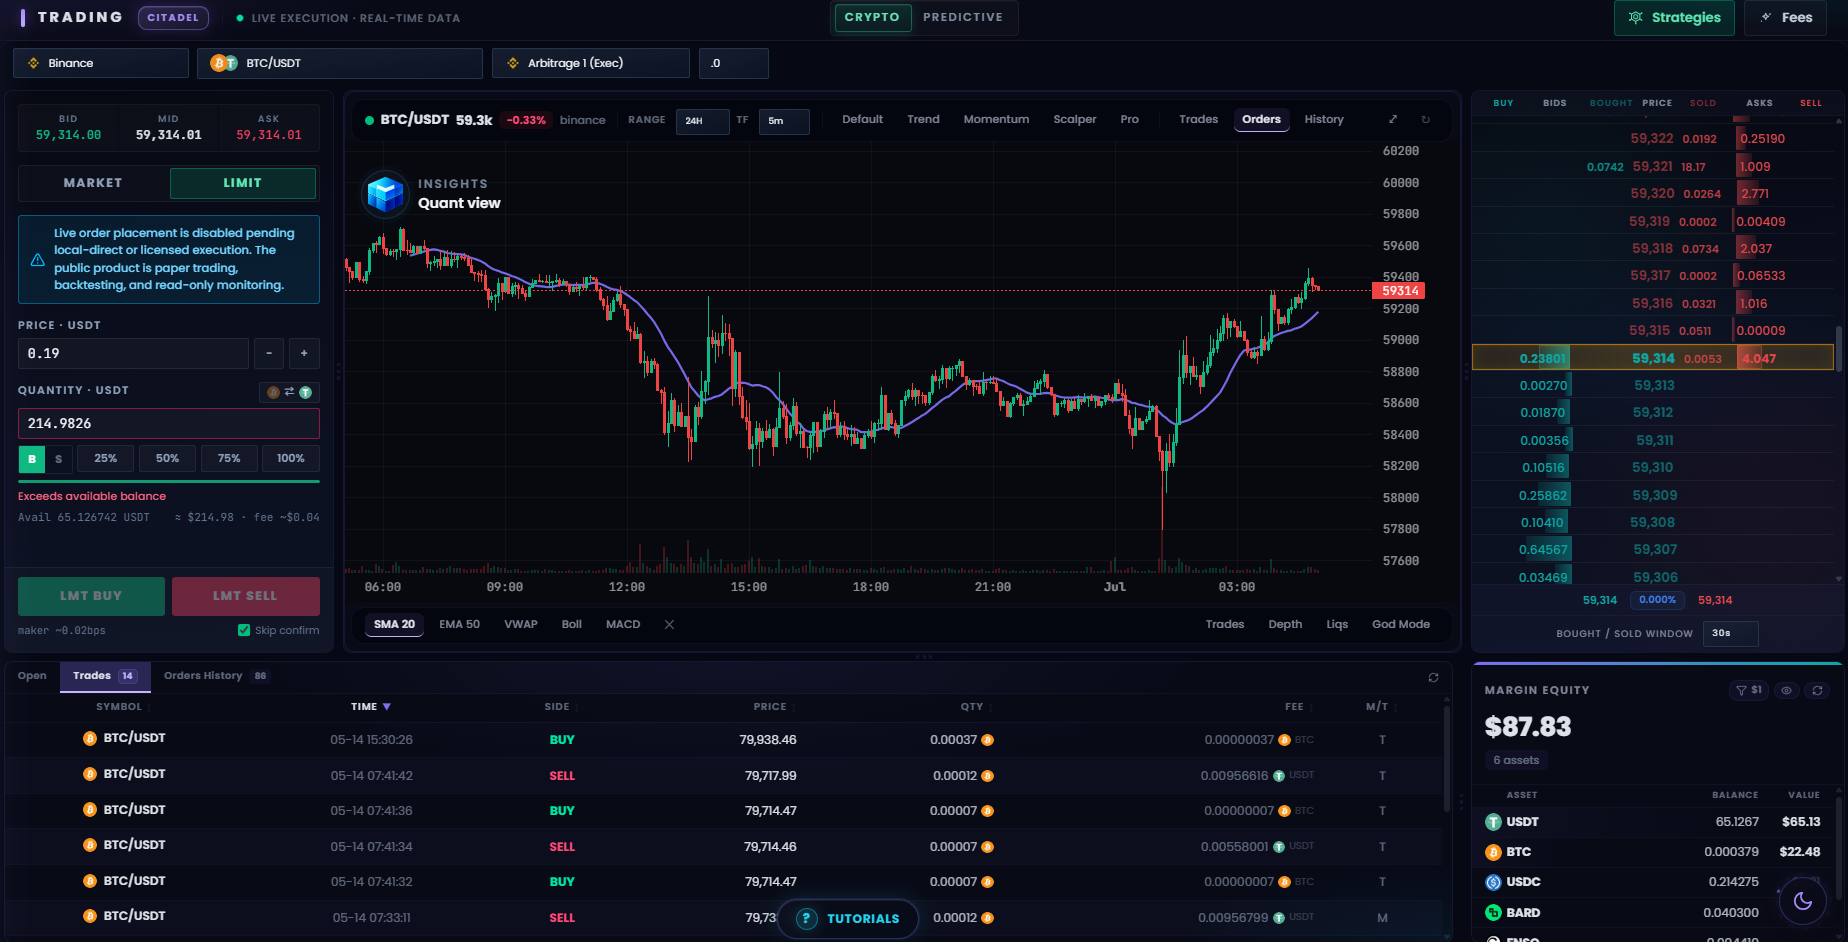Open the Arbitrage 1 (Exec) strategy dropdown
Viewport: 1848px width, 942px height.
pos(591,63)
